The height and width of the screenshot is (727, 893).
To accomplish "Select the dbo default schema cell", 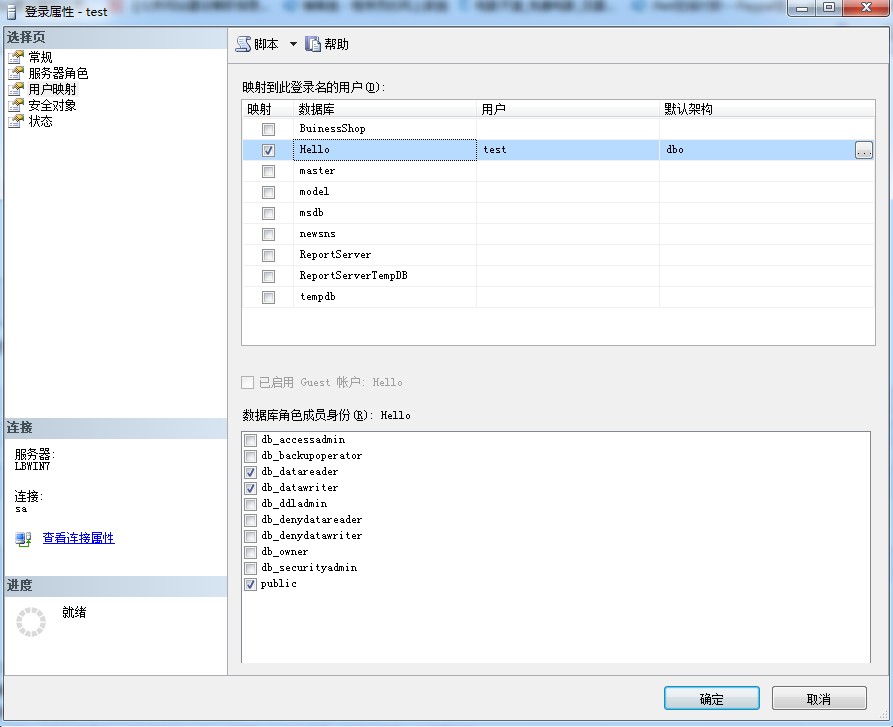I will click(757, 150).
